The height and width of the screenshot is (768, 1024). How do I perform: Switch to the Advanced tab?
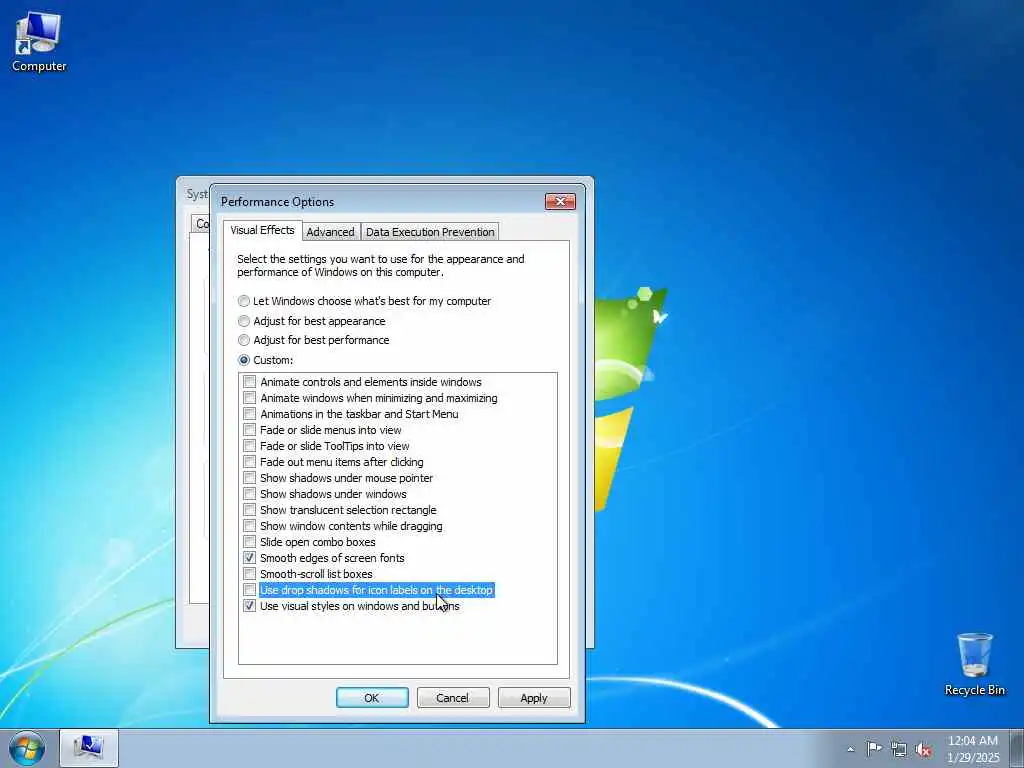click(x=330, y=232)
